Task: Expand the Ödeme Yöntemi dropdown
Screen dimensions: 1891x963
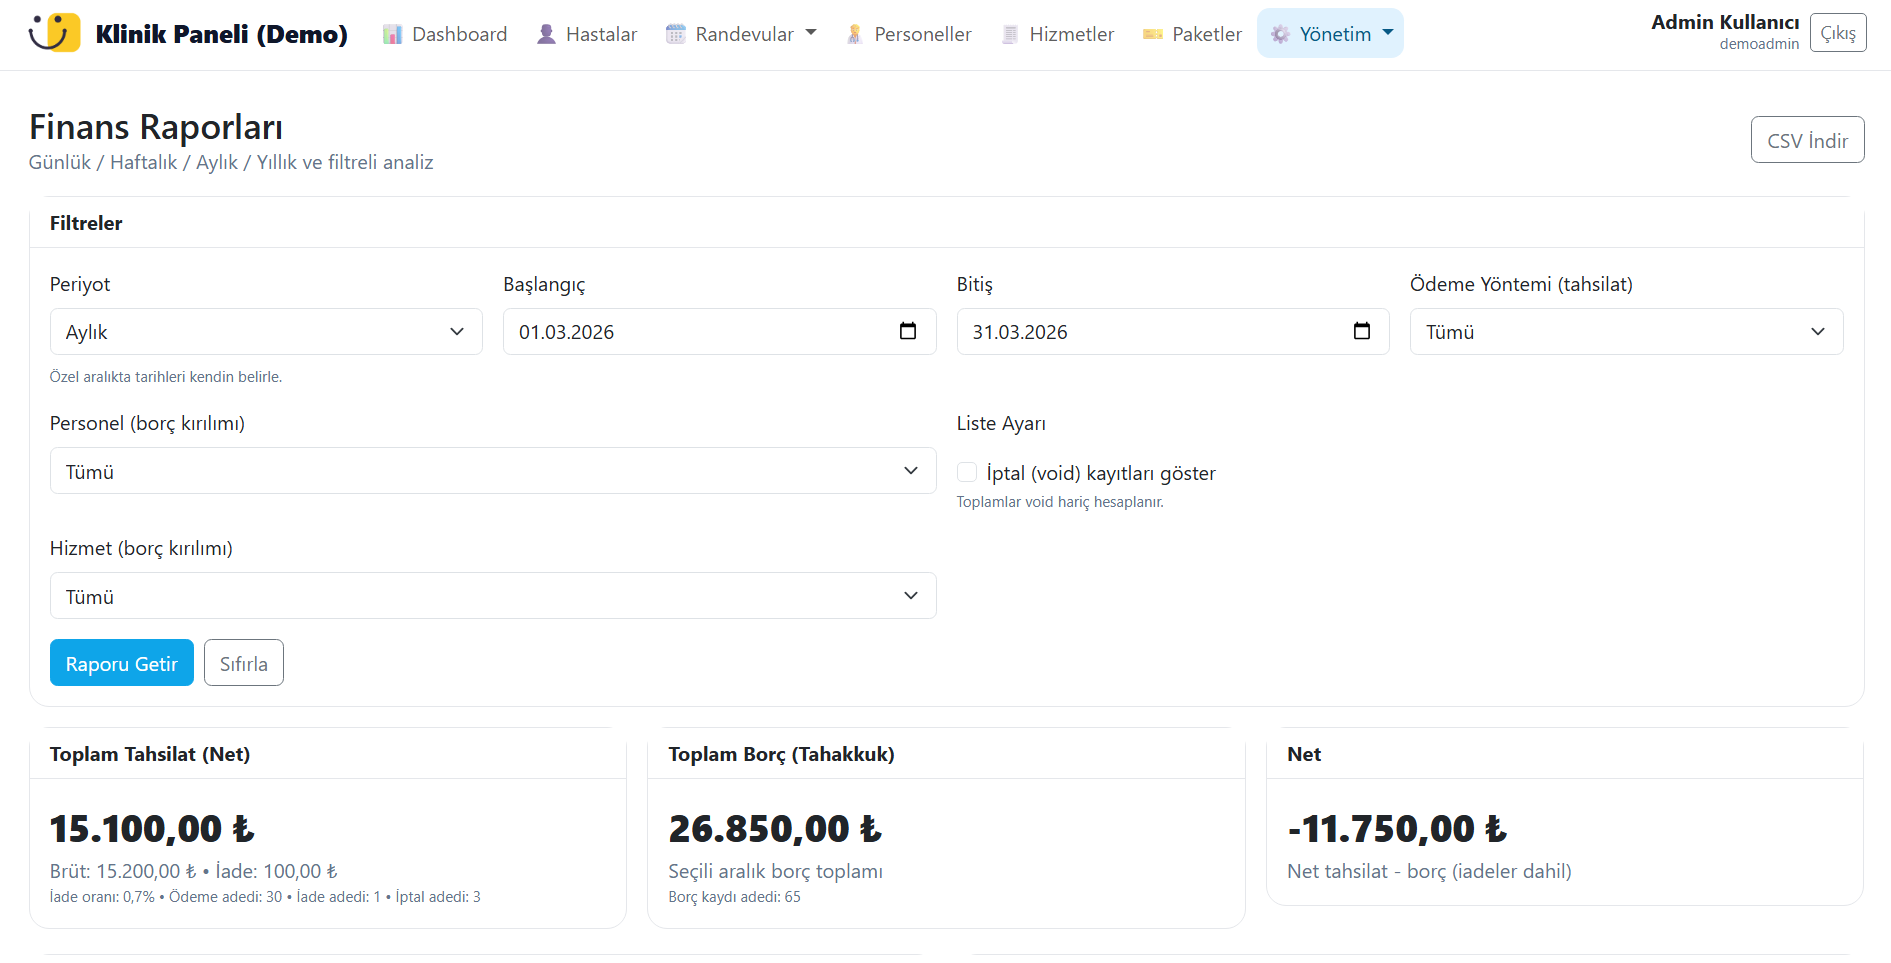Action: 1626,332
